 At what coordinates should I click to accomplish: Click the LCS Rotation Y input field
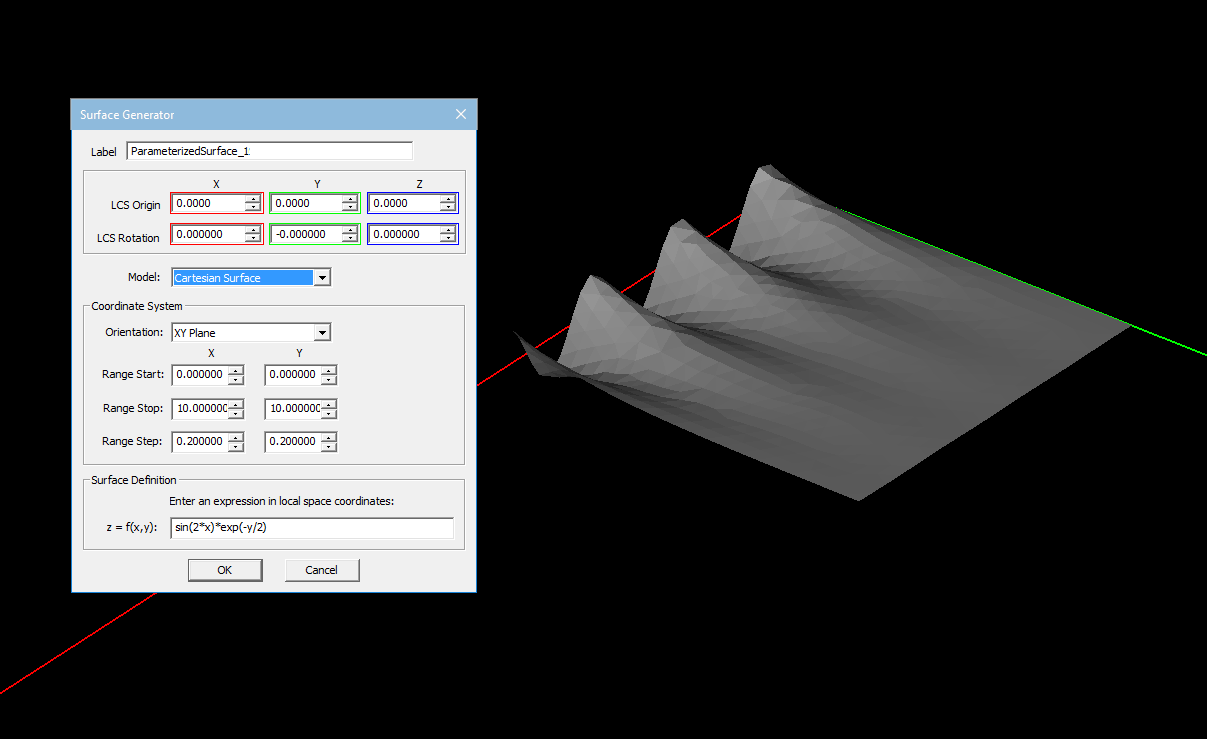pyautogui.click(x=307, y=234)
